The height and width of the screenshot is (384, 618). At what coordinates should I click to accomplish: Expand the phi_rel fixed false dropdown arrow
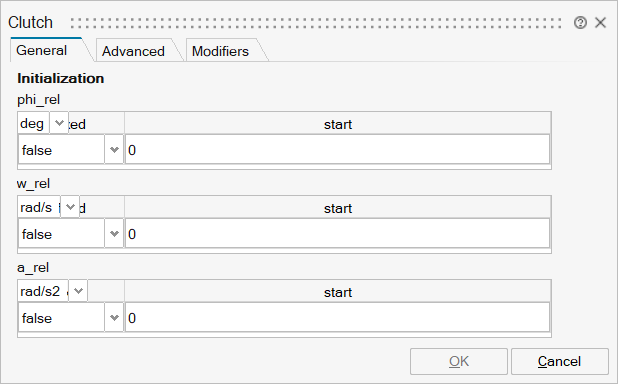[x=114, y=150]
